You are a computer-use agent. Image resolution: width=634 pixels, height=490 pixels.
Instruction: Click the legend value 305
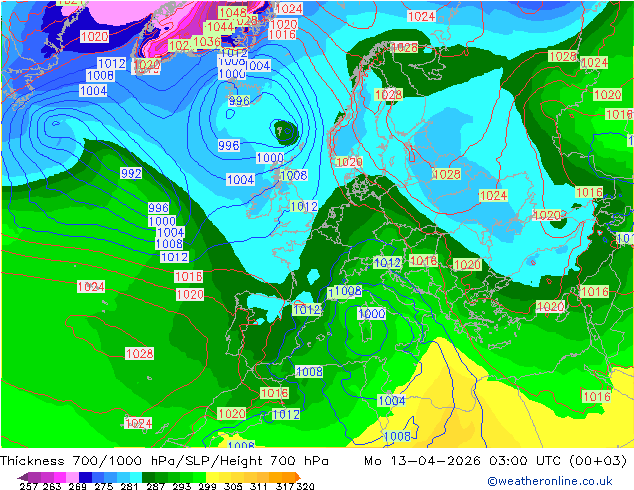(233, 486)
